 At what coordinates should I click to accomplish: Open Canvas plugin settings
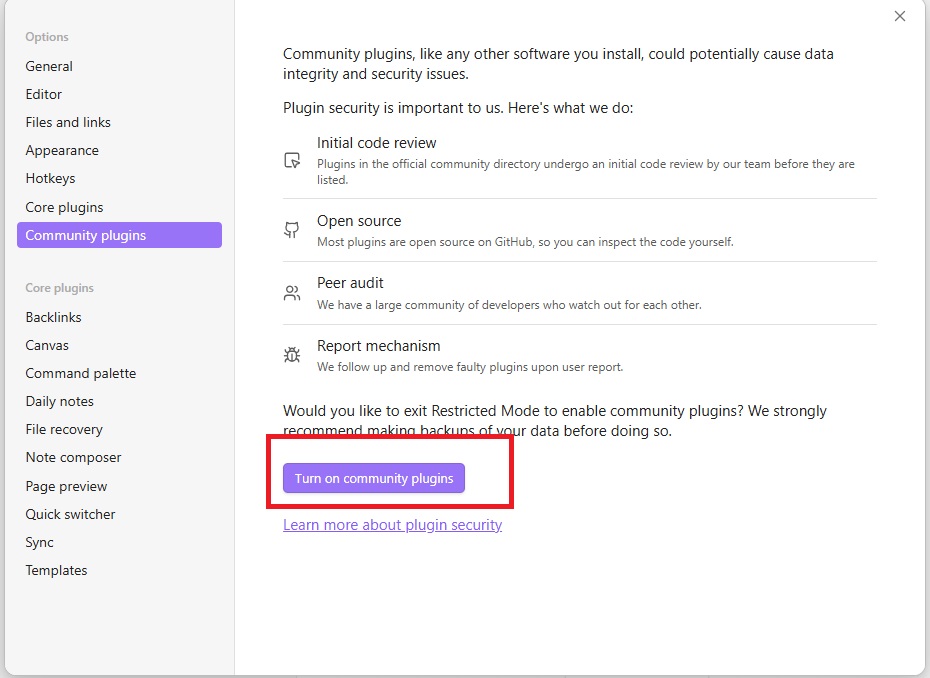tap(47, 345)
